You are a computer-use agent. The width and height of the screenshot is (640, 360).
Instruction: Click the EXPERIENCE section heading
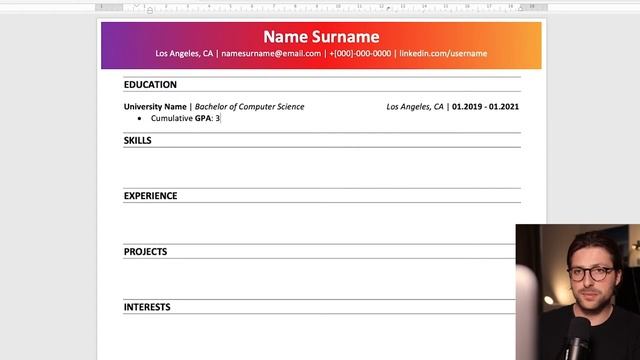(150, 196)
